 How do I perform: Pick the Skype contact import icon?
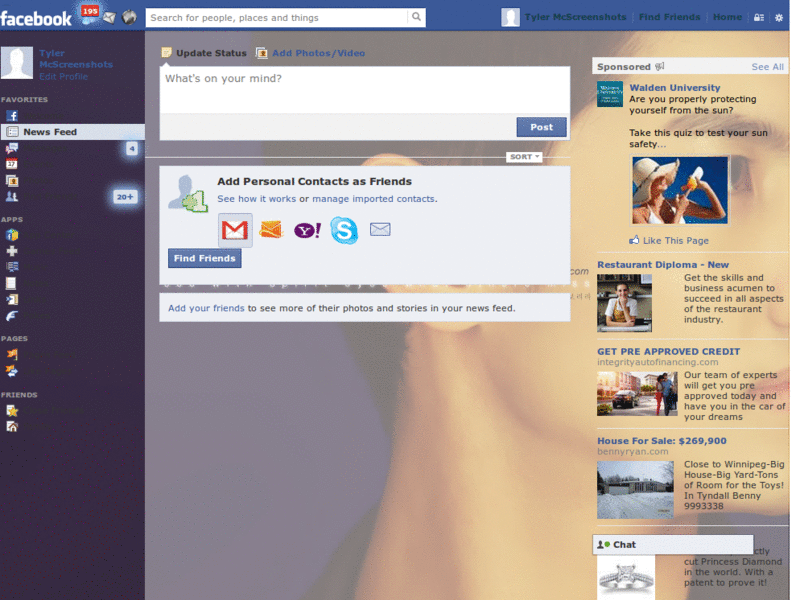click(x=344, y=231)
